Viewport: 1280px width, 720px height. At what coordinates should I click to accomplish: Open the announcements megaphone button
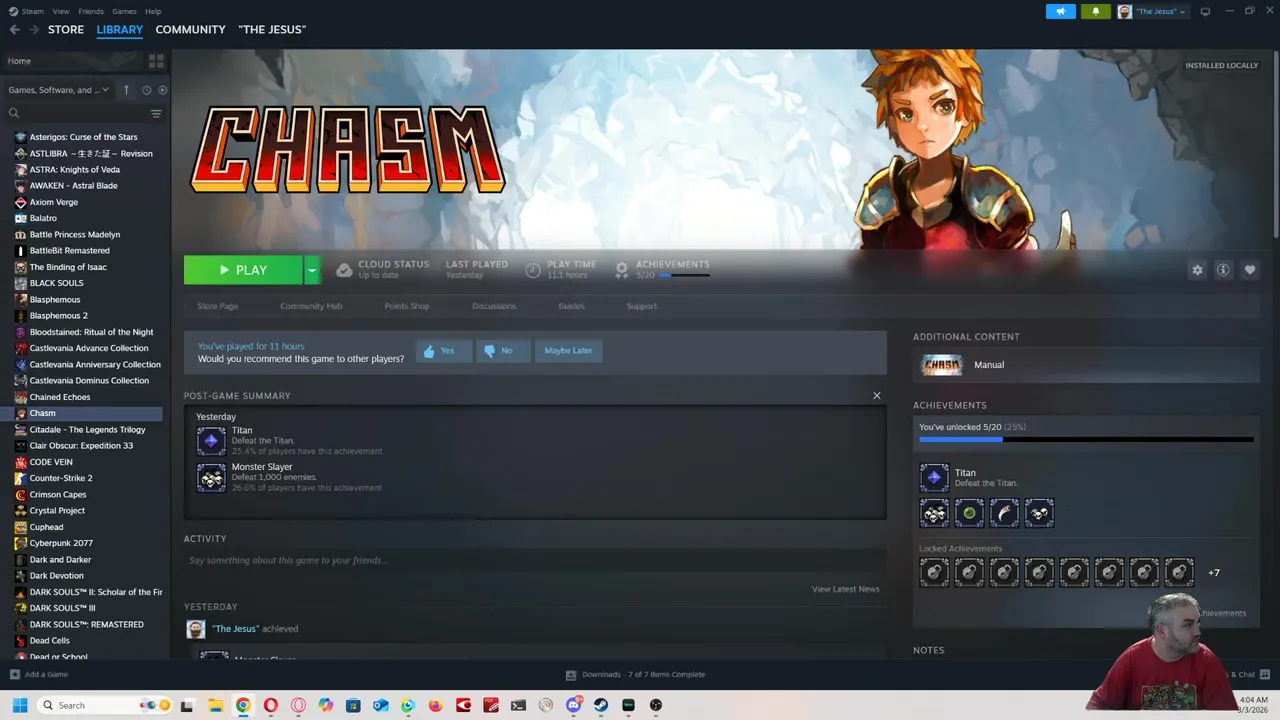[1061, 11]
